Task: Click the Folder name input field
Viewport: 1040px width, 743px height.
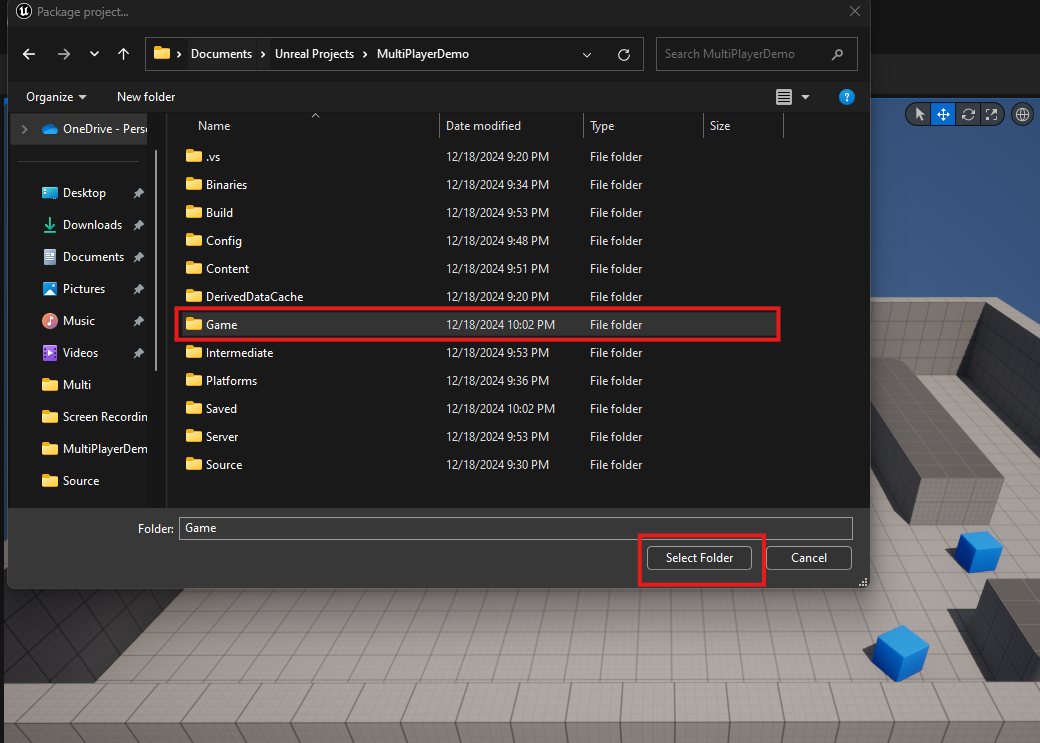Action: [x=515, y=528]
